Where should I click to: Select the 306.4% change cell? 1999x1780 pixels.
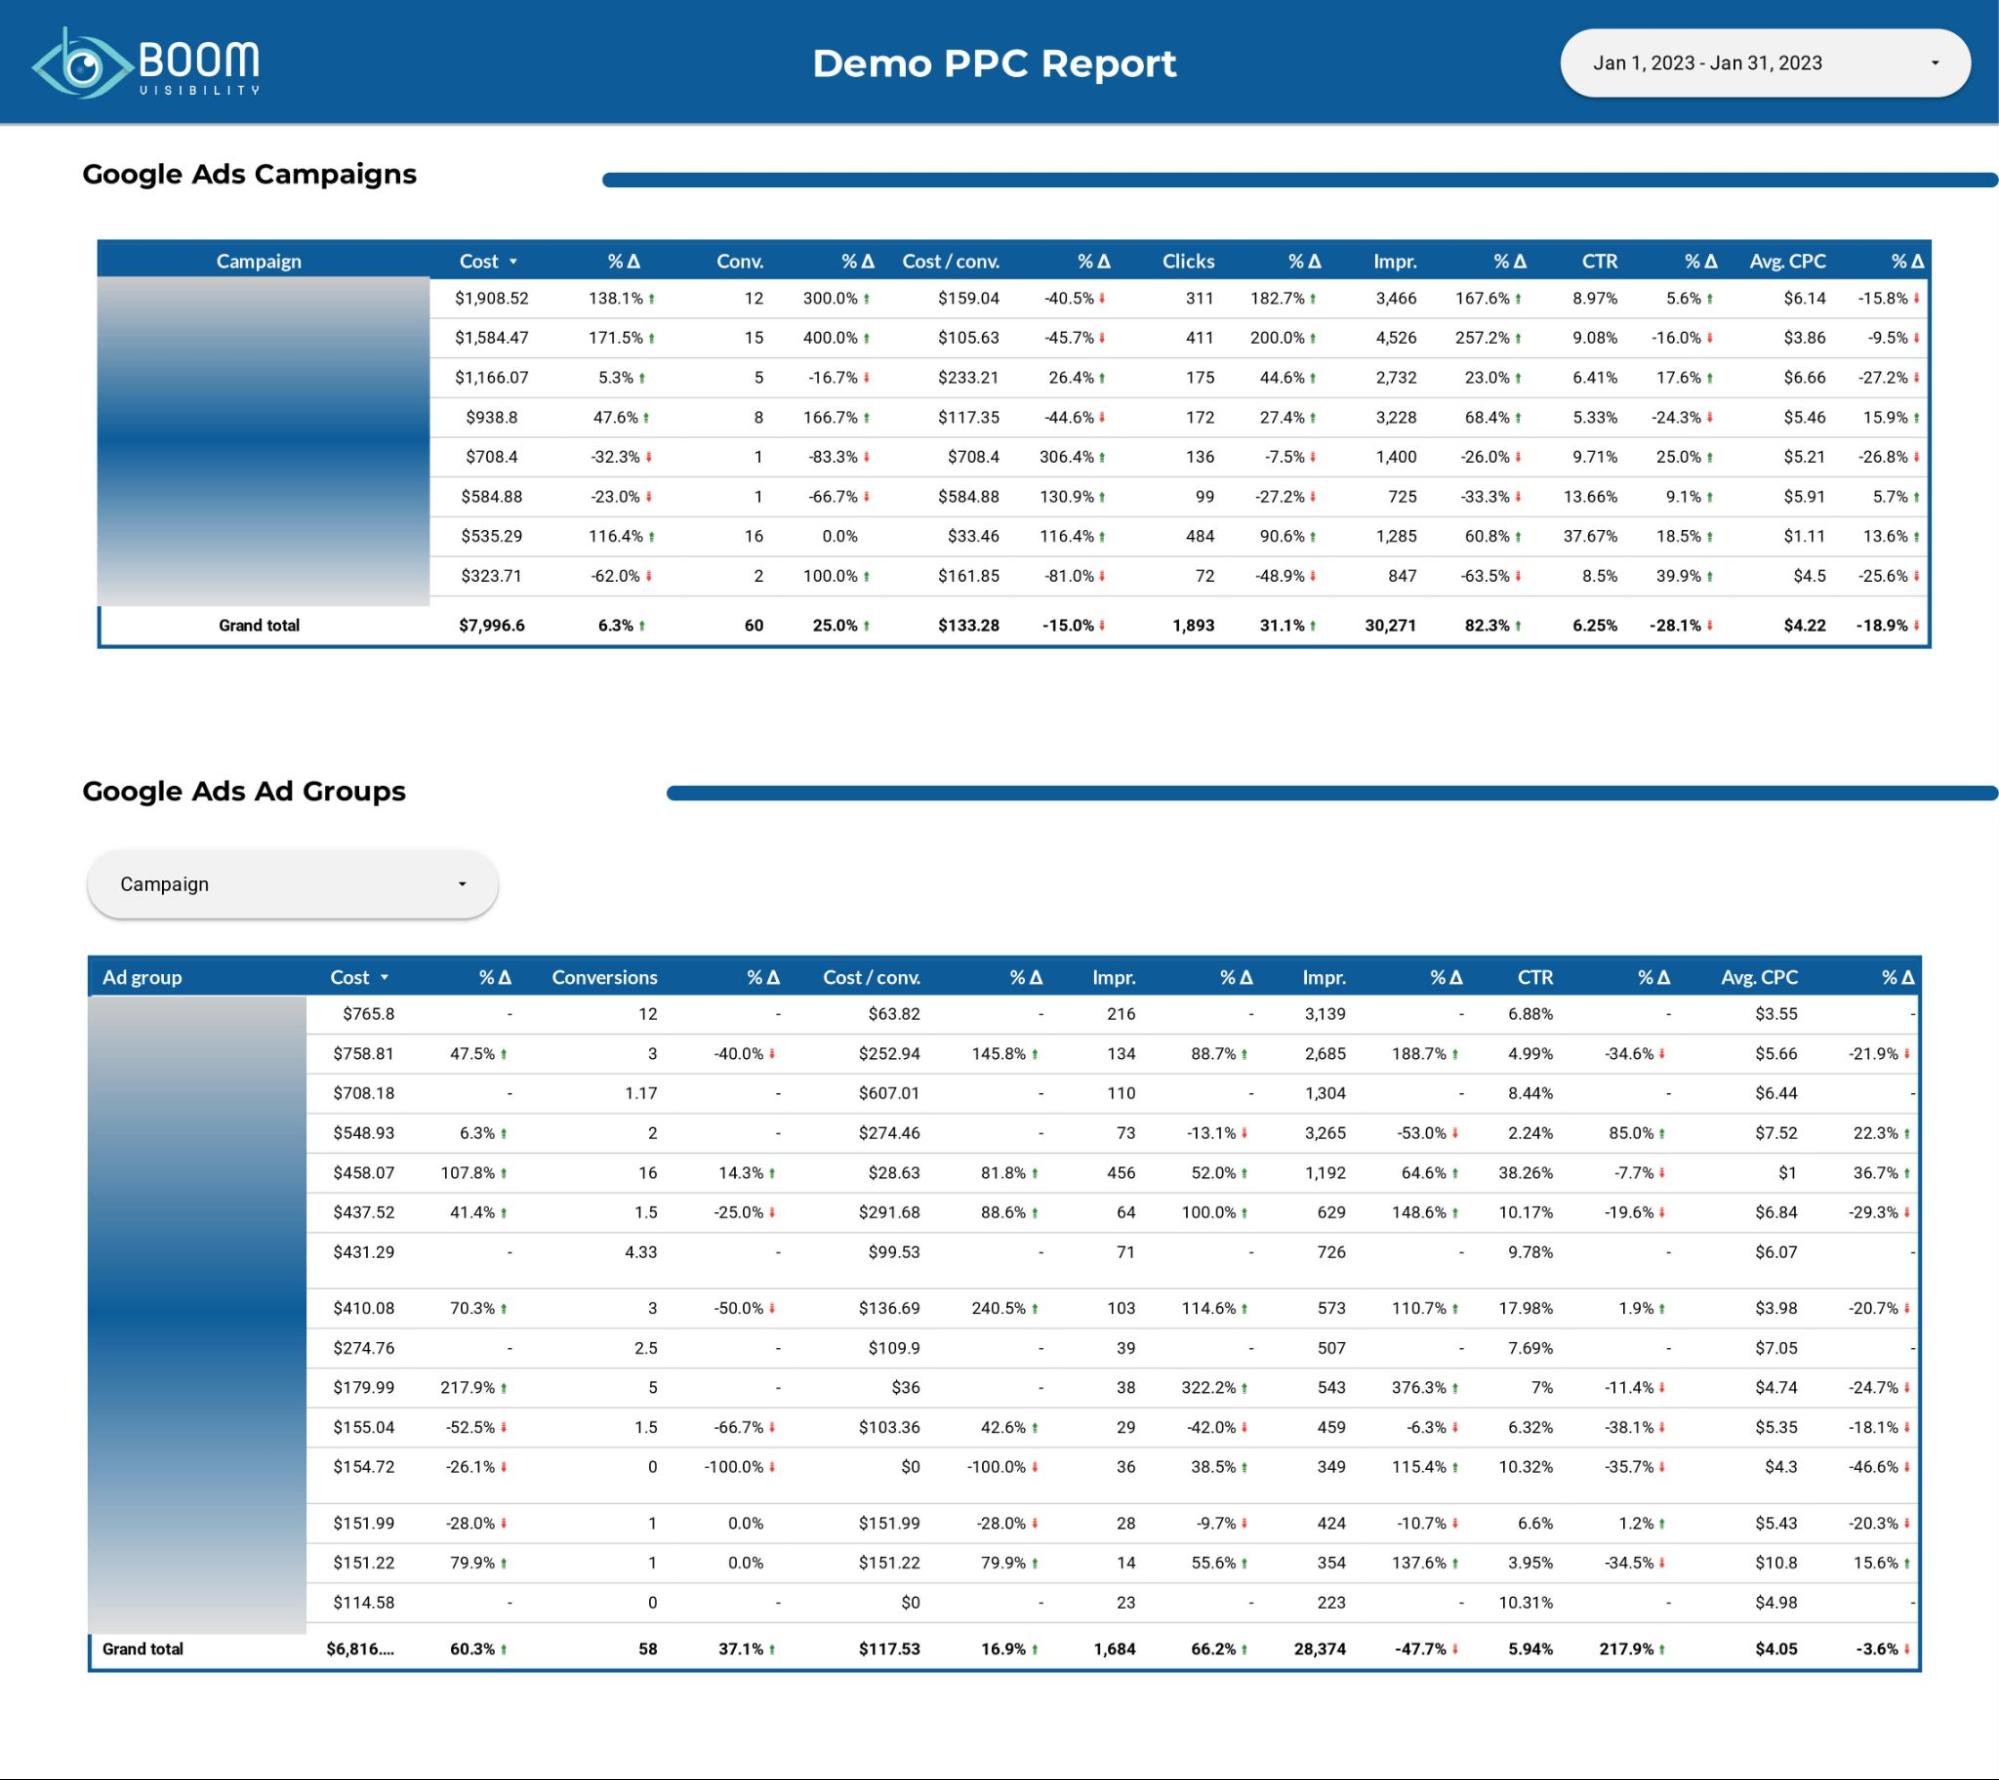[x=1072, y=457]
